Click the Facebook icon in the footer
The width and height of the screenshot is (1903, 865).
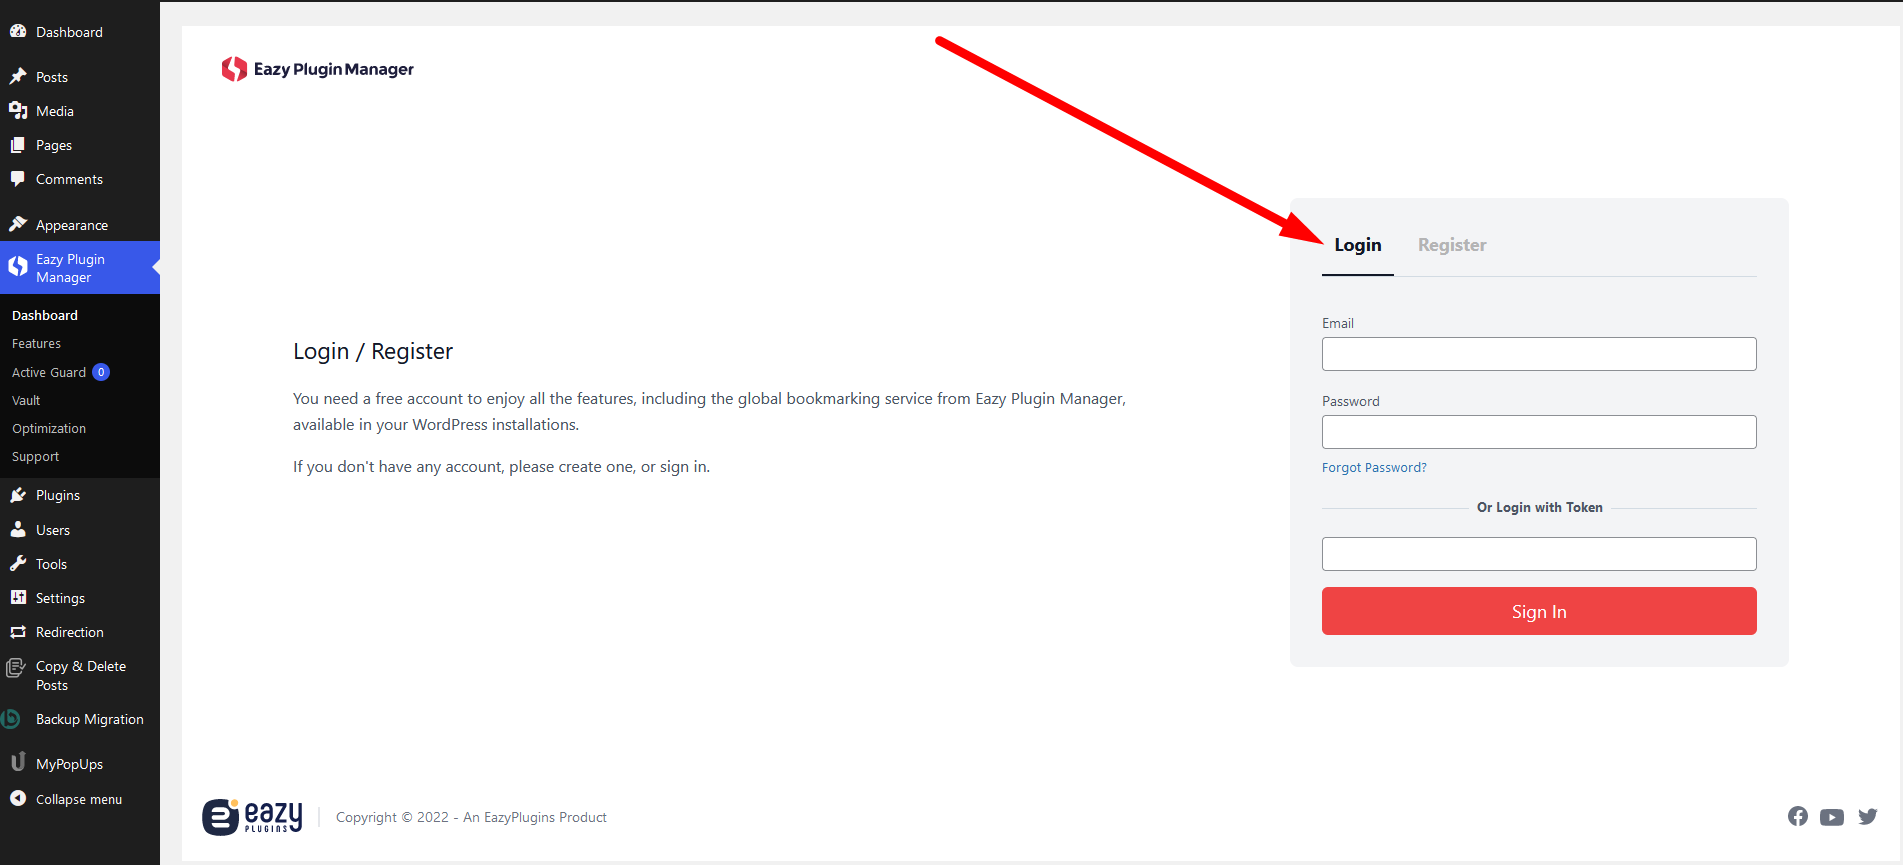1797,816
